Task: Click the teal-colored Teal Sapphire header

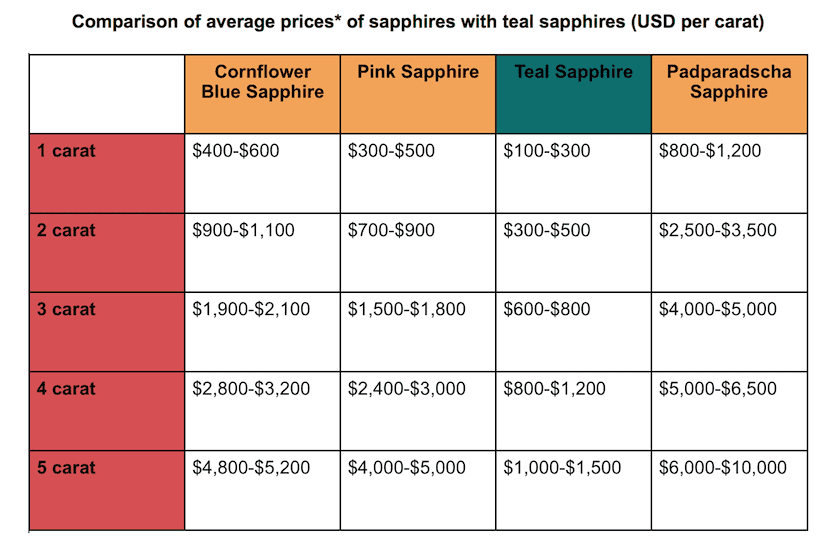Action: coord(573,72)
